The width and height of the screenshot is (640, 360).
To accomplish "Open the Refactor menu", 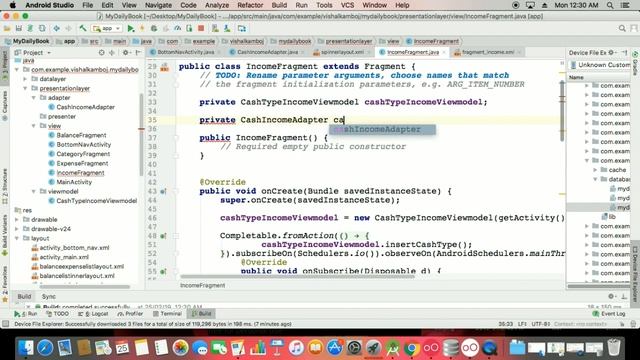I will point(250,5).
